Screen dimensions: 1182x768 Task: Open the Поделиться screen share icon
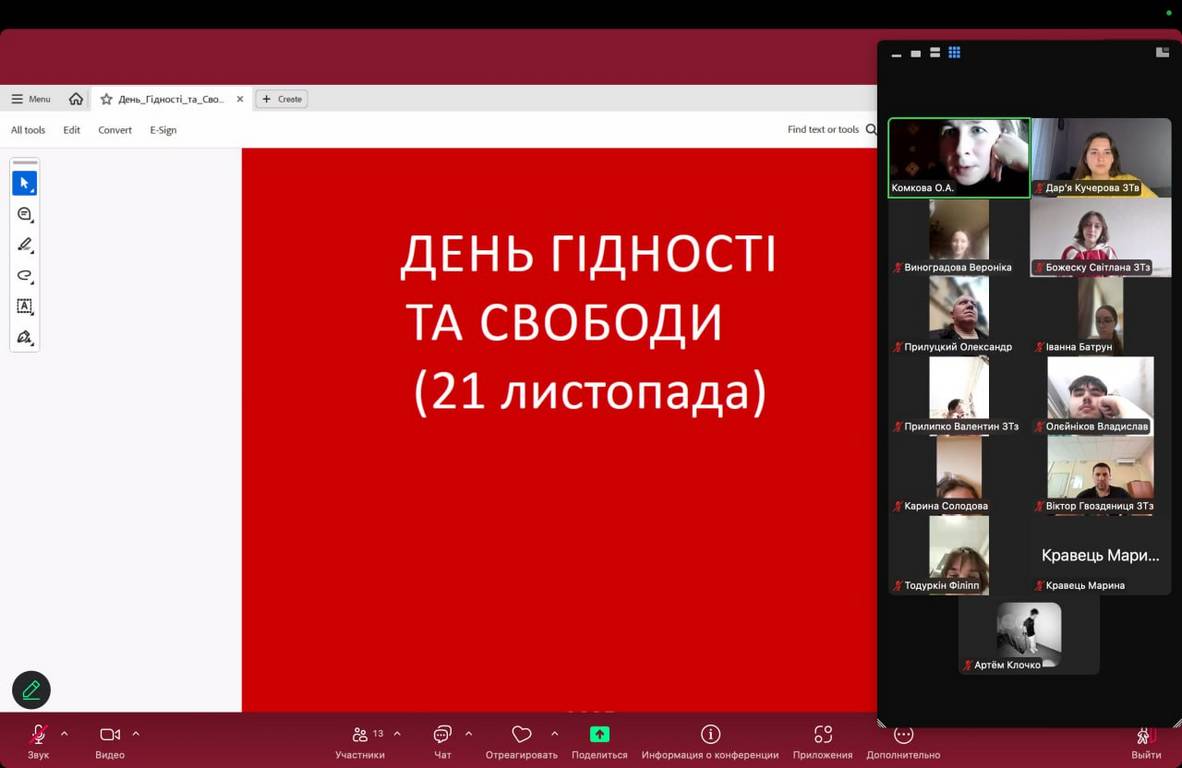click(599, 735)
